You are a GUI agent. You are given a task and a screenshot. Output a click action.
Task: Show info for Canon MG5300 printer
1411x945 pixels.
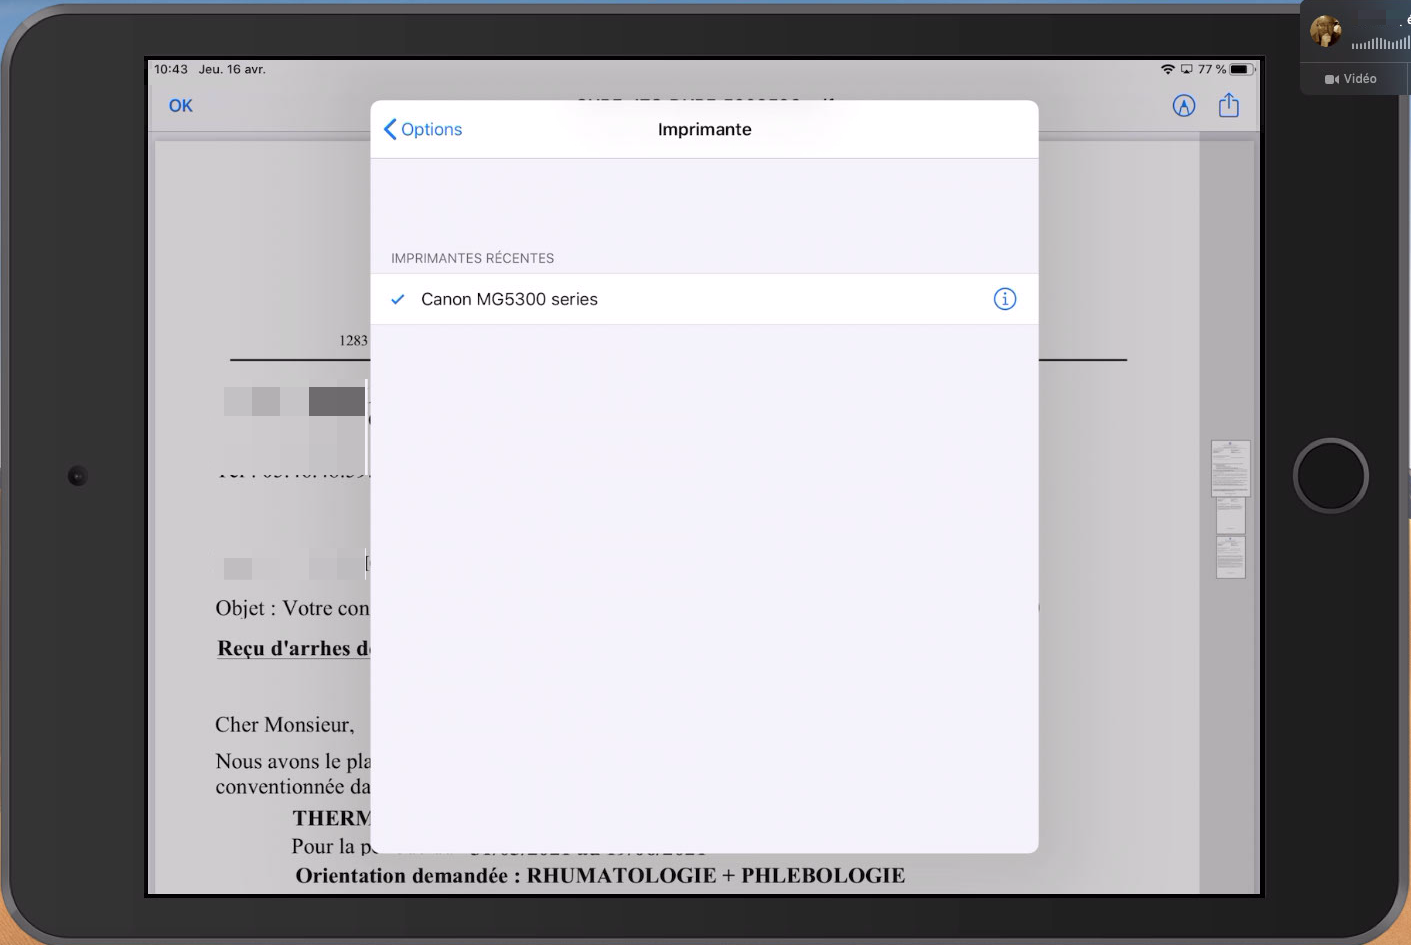coord(1004,299)
